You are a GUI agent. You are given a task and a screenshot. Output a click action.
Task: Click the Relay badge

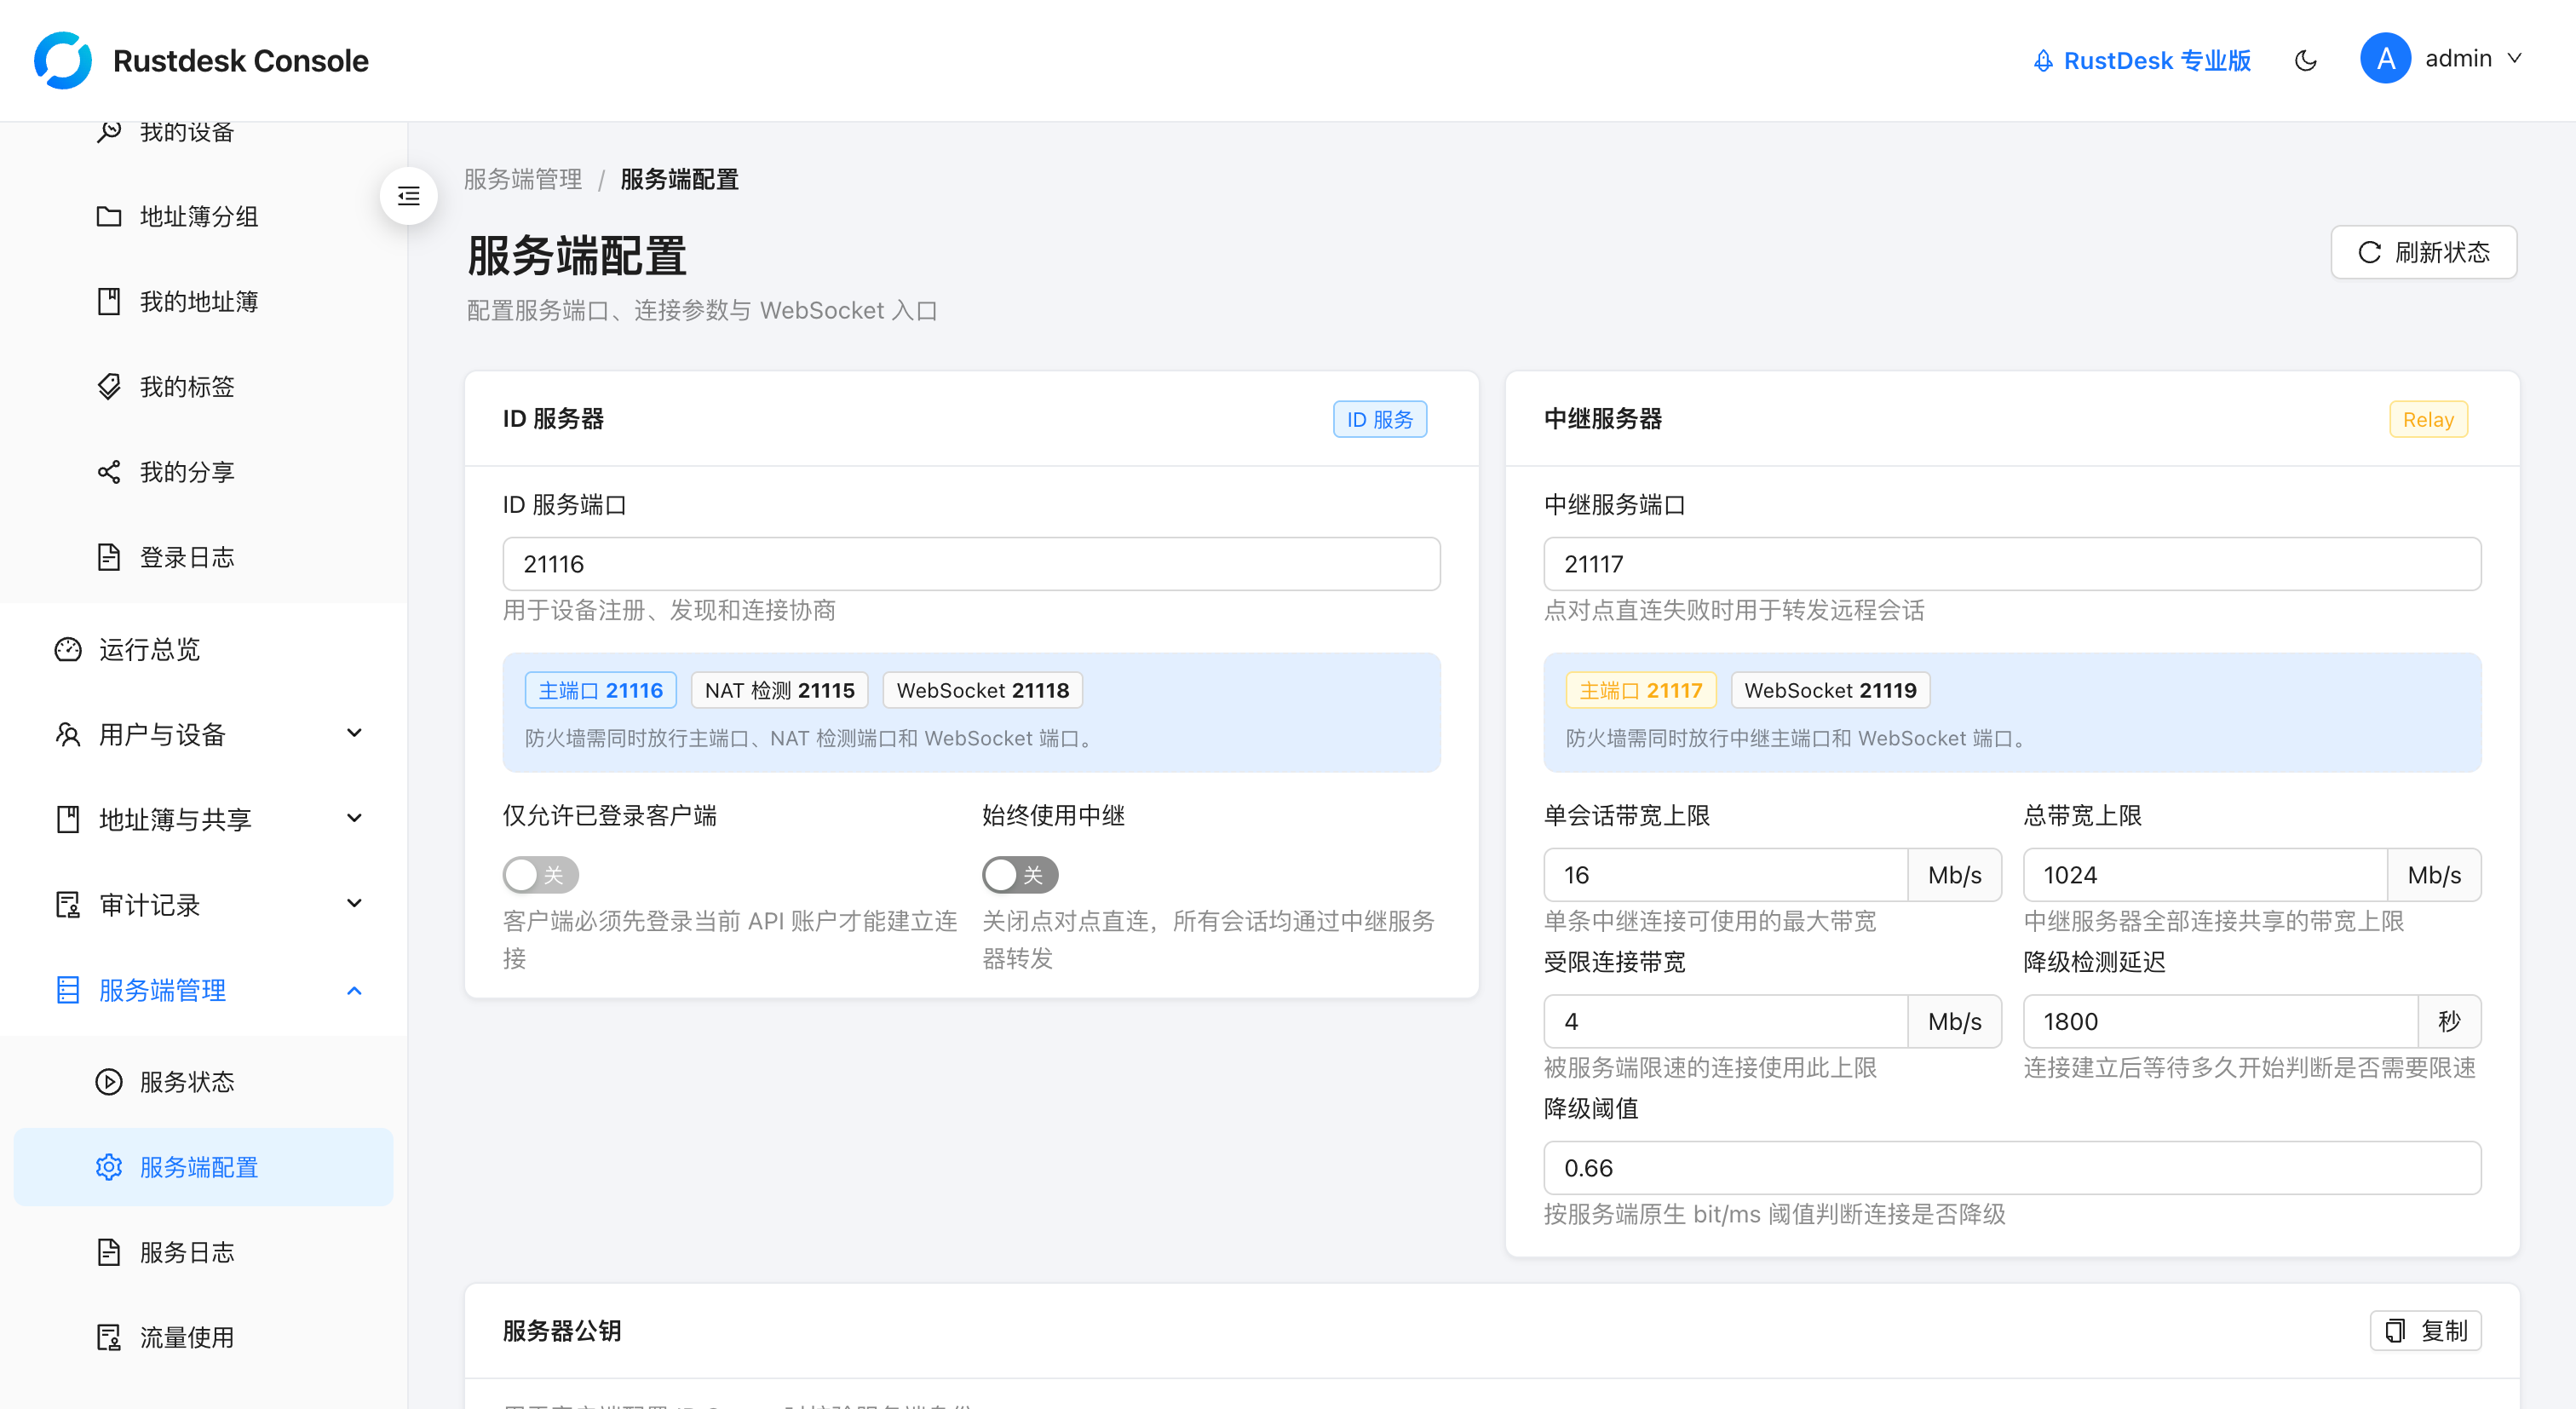click(x=2428, y=419)
